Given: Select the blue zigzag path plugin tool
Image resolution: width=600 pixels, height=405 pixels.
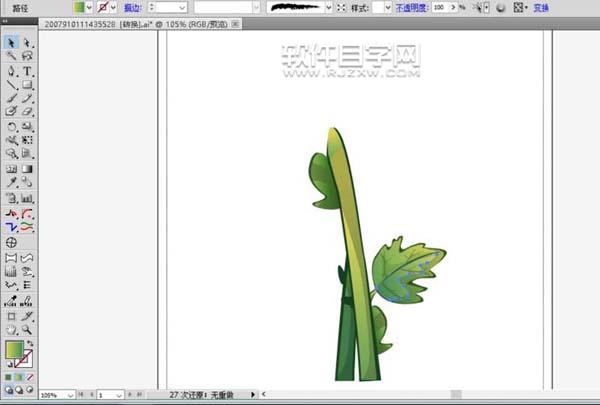Looking at the screenshot, I should (11, 227).
